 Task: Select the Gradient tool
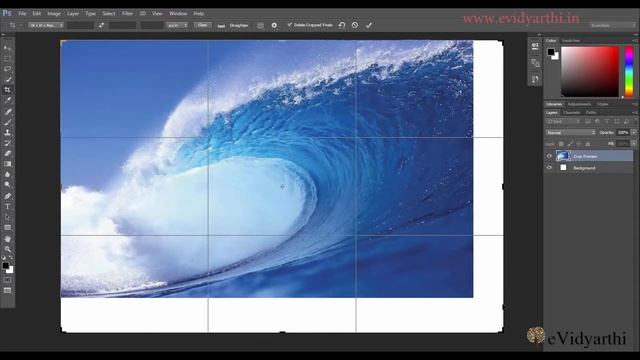(7, 164)
